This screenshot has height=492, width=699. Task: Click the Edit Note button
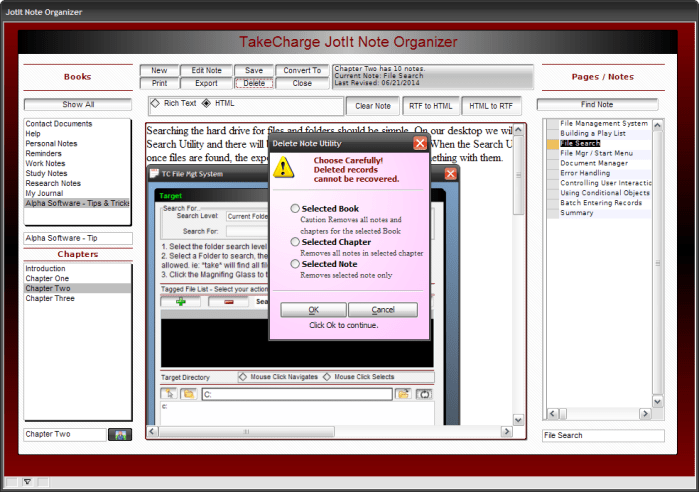coord(206,70)
